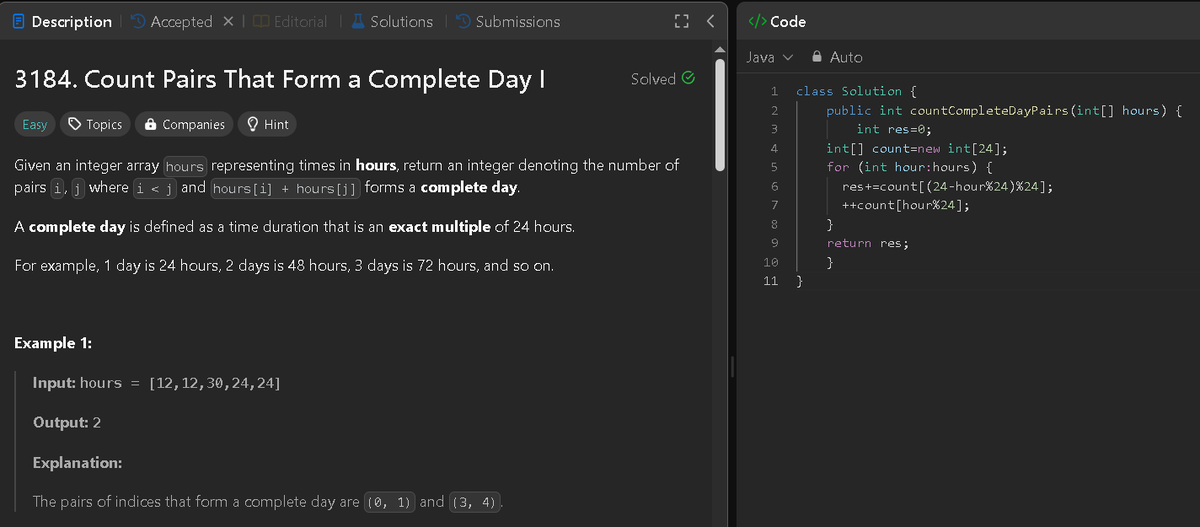Image resolution: width=1200 pixels, height=527 pixels.
Task: Open the Description tab
Action: 62,21
